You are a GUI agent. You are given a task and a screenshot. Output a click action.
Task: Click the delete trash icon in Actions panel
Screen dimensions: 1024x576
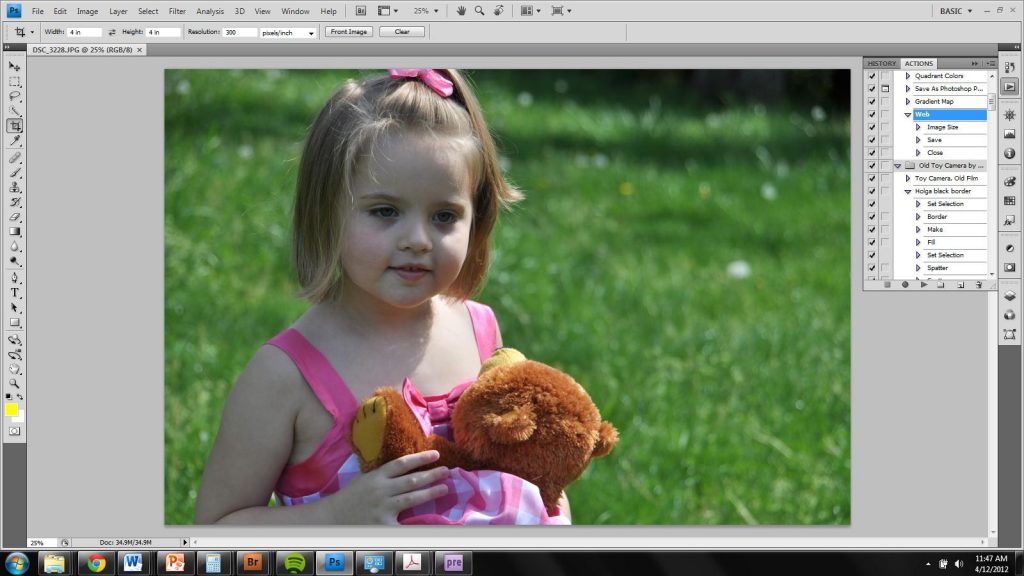point(978,285)
